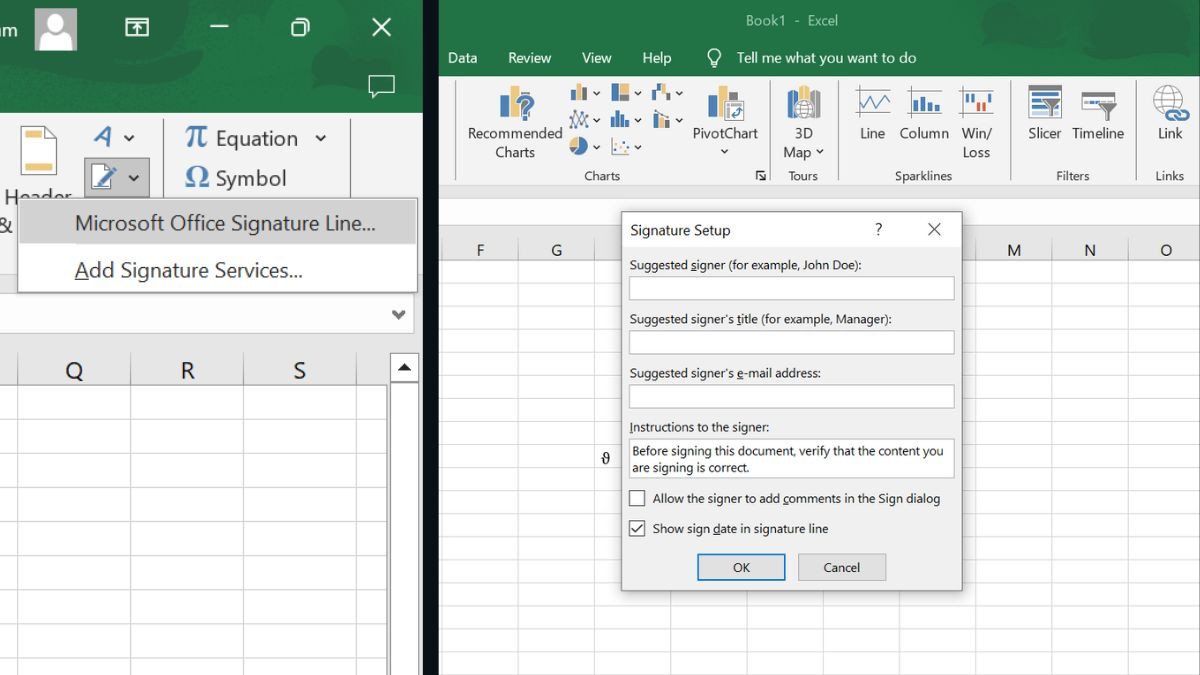
Task: Insert a Column sparkline
Action: 924,113
